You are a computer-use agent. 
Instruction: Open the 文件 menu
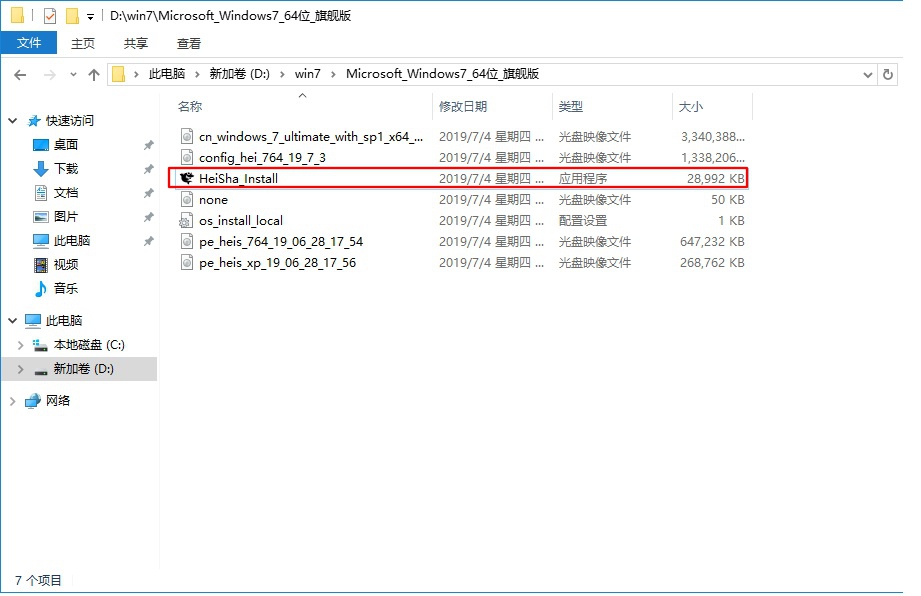pyautogui.click(x=29, y=43)
